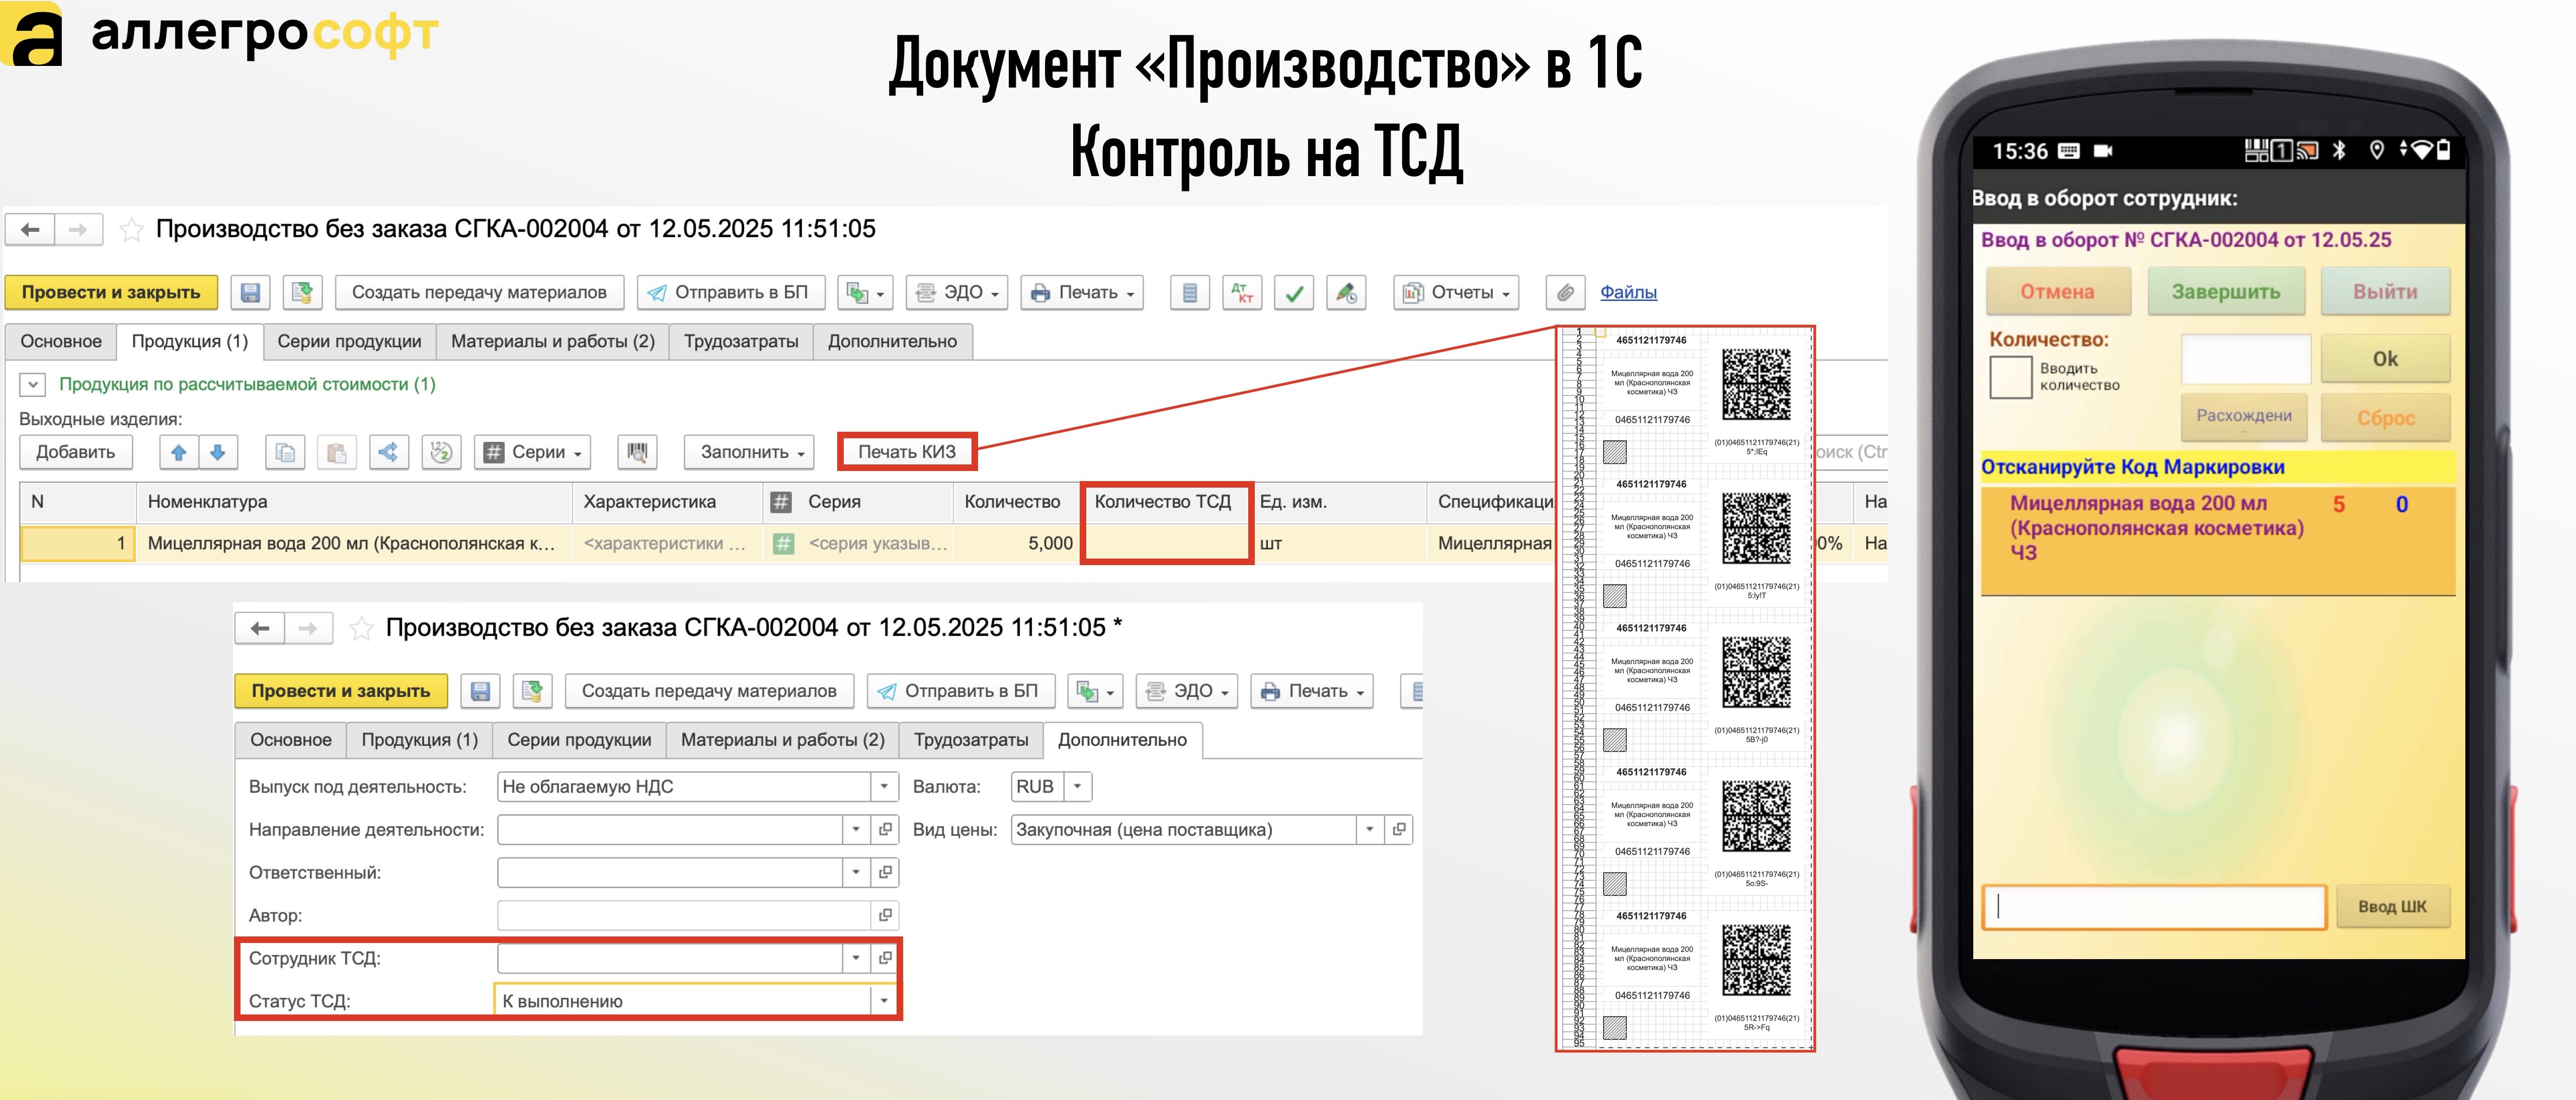
Task: Open the document list icon next to Печать in the upper window
Action: tap(1190, 292)
